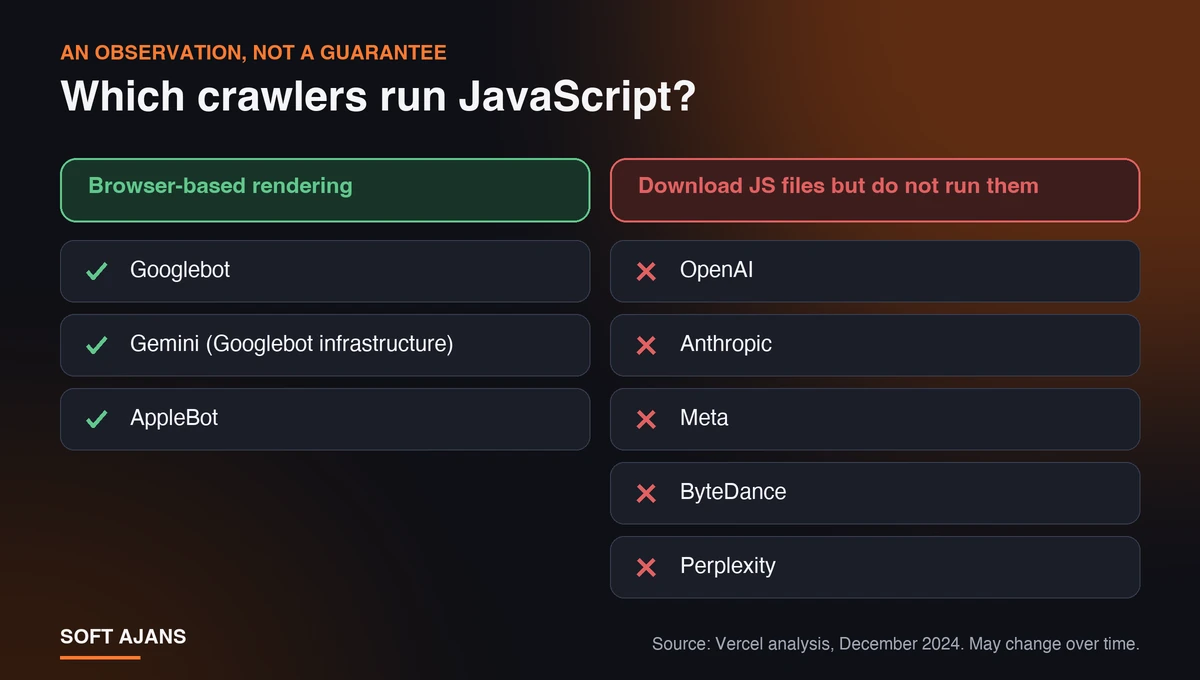This screenshot has width=1200, height=680.
Task: Click the "Meta" label
Action: pos(704,418)
